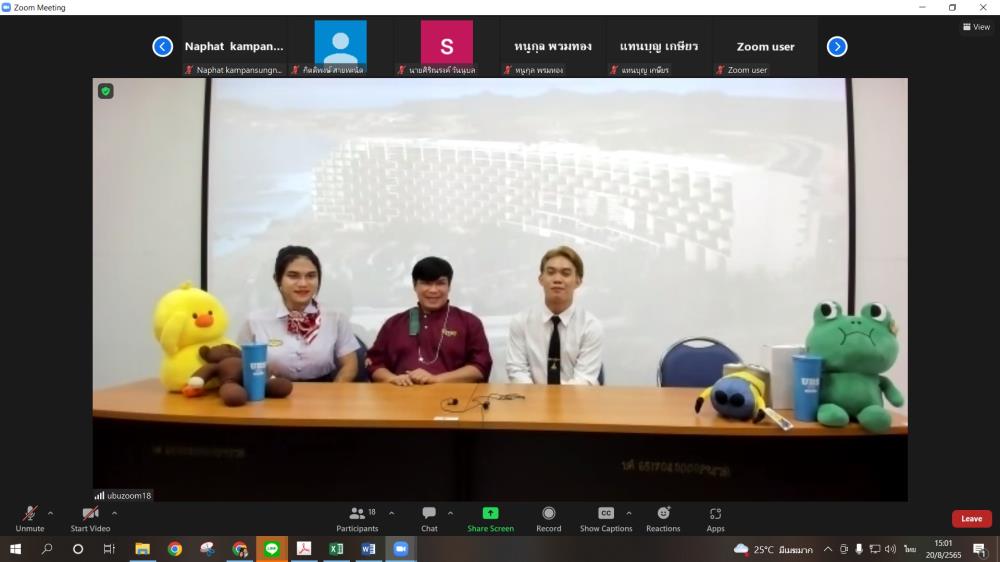The height and width of the screenshot is (562, 1000).
Task: Leave the meeting with red button
Action: click(x=971, y=519)
